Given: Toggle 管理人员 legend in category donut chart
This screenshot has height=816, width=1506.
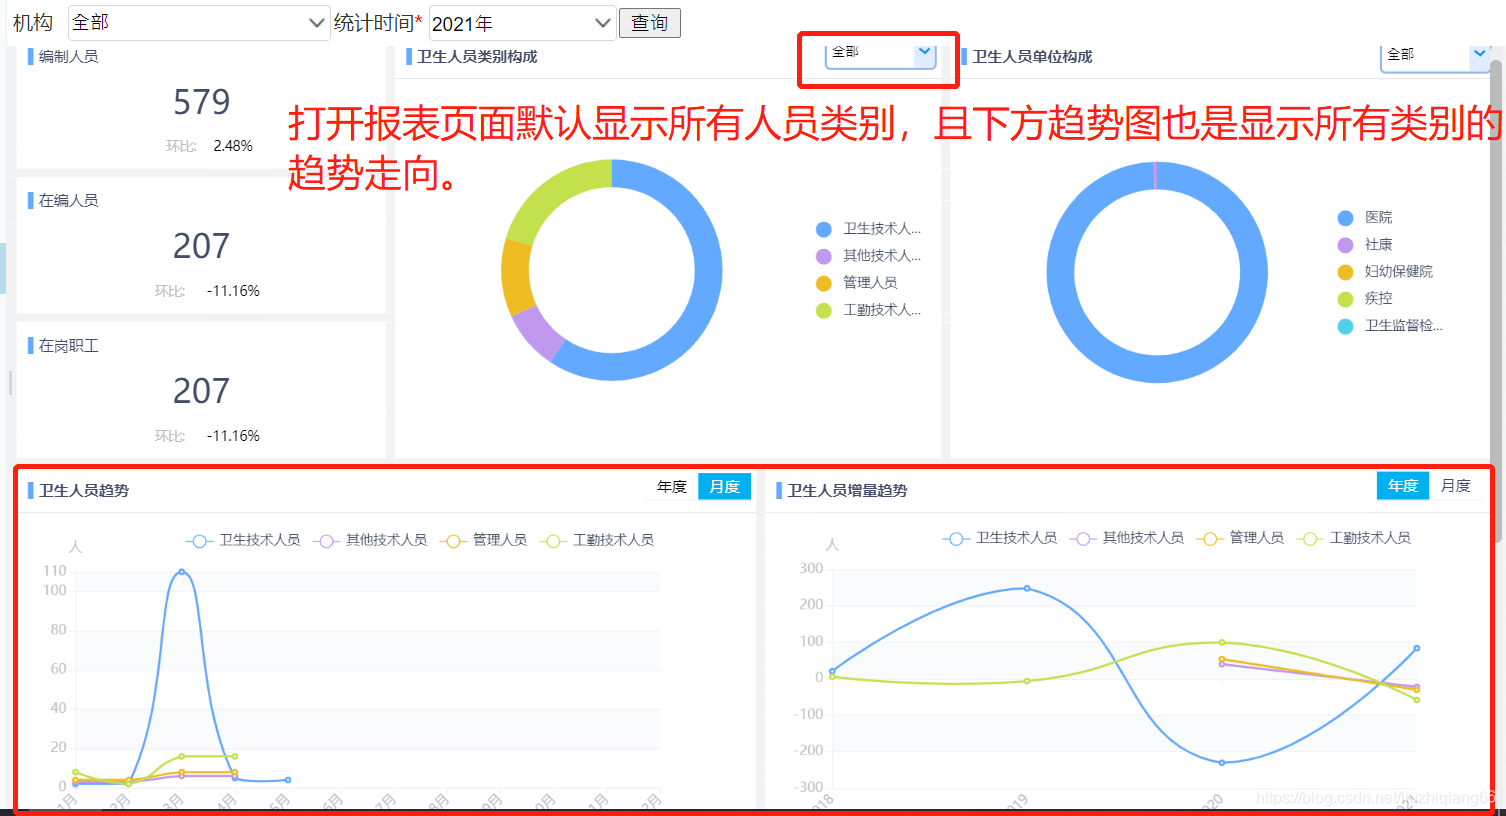Looking at the screenshot, I should 857,283.
